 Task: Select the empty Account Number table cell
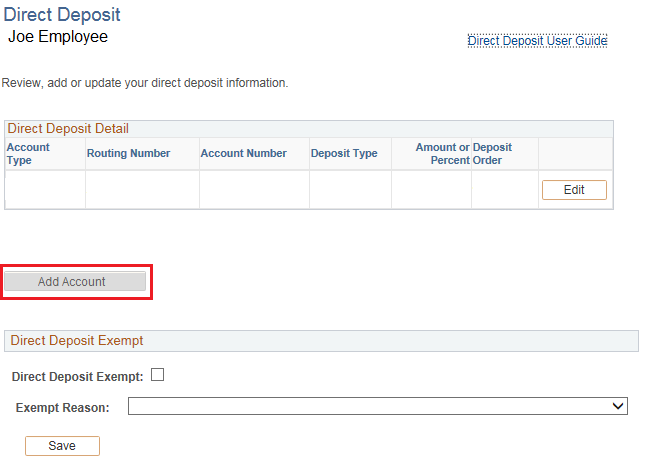tap(254, 190)
